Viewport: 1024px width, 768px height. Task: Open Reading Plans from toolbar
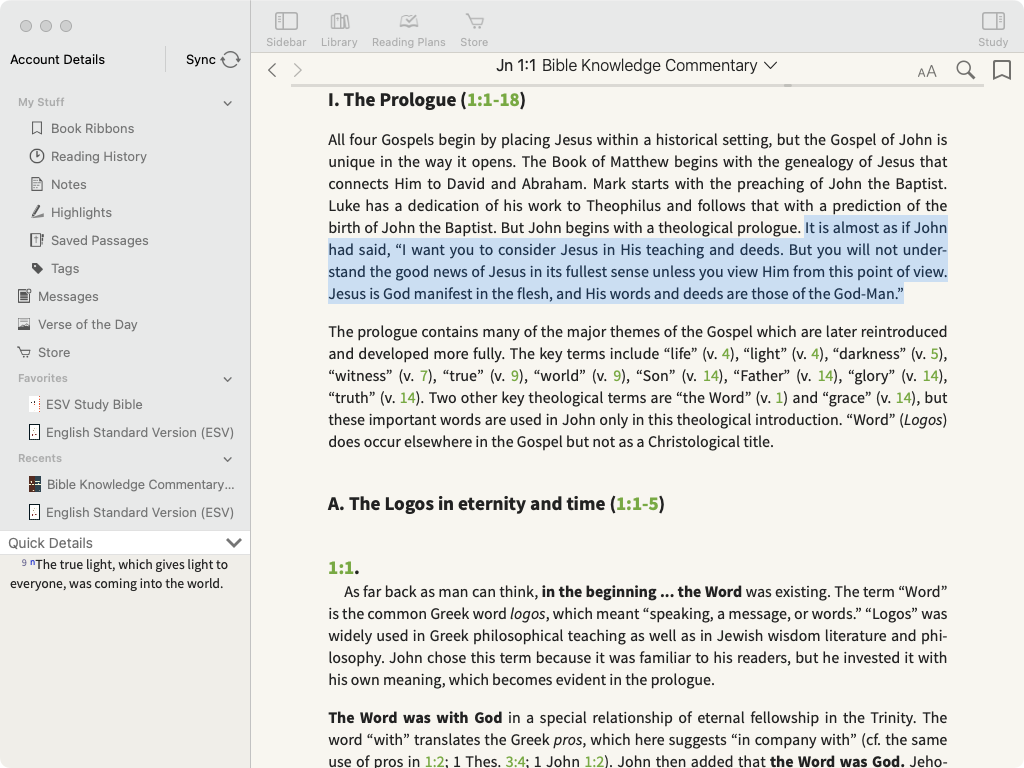coord(408,29)
